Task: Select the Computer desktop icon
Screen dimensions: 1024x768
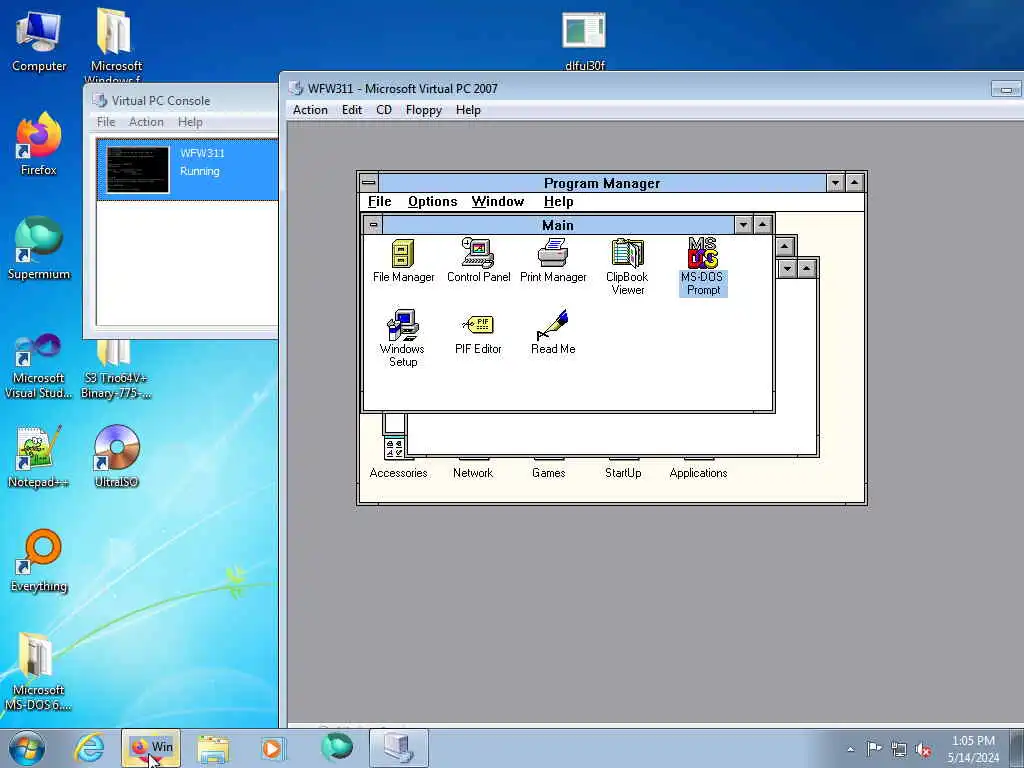Action: [x=39, y=40]
